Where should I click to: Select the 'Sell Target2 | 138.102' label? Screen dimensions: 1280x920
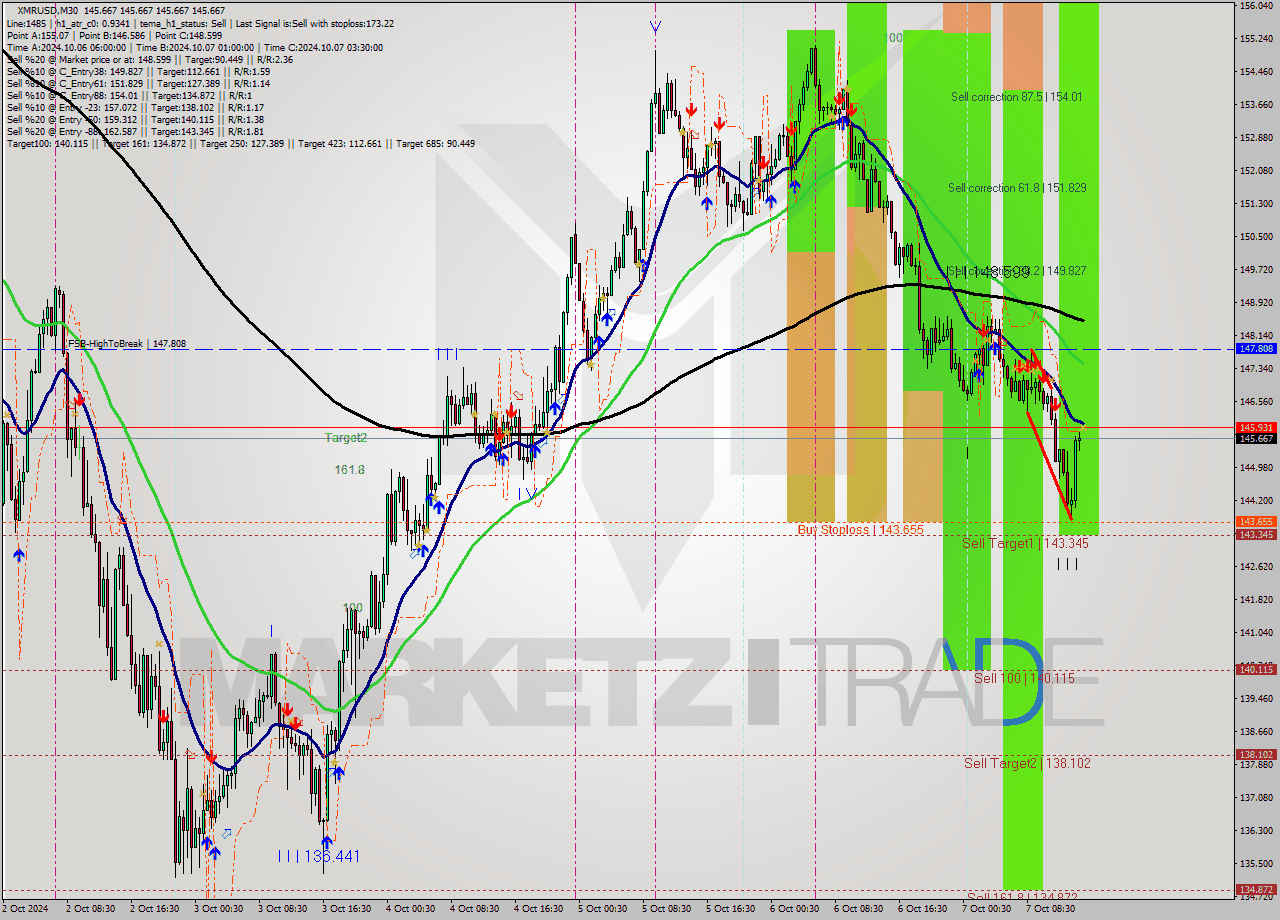click(1027, 763)
